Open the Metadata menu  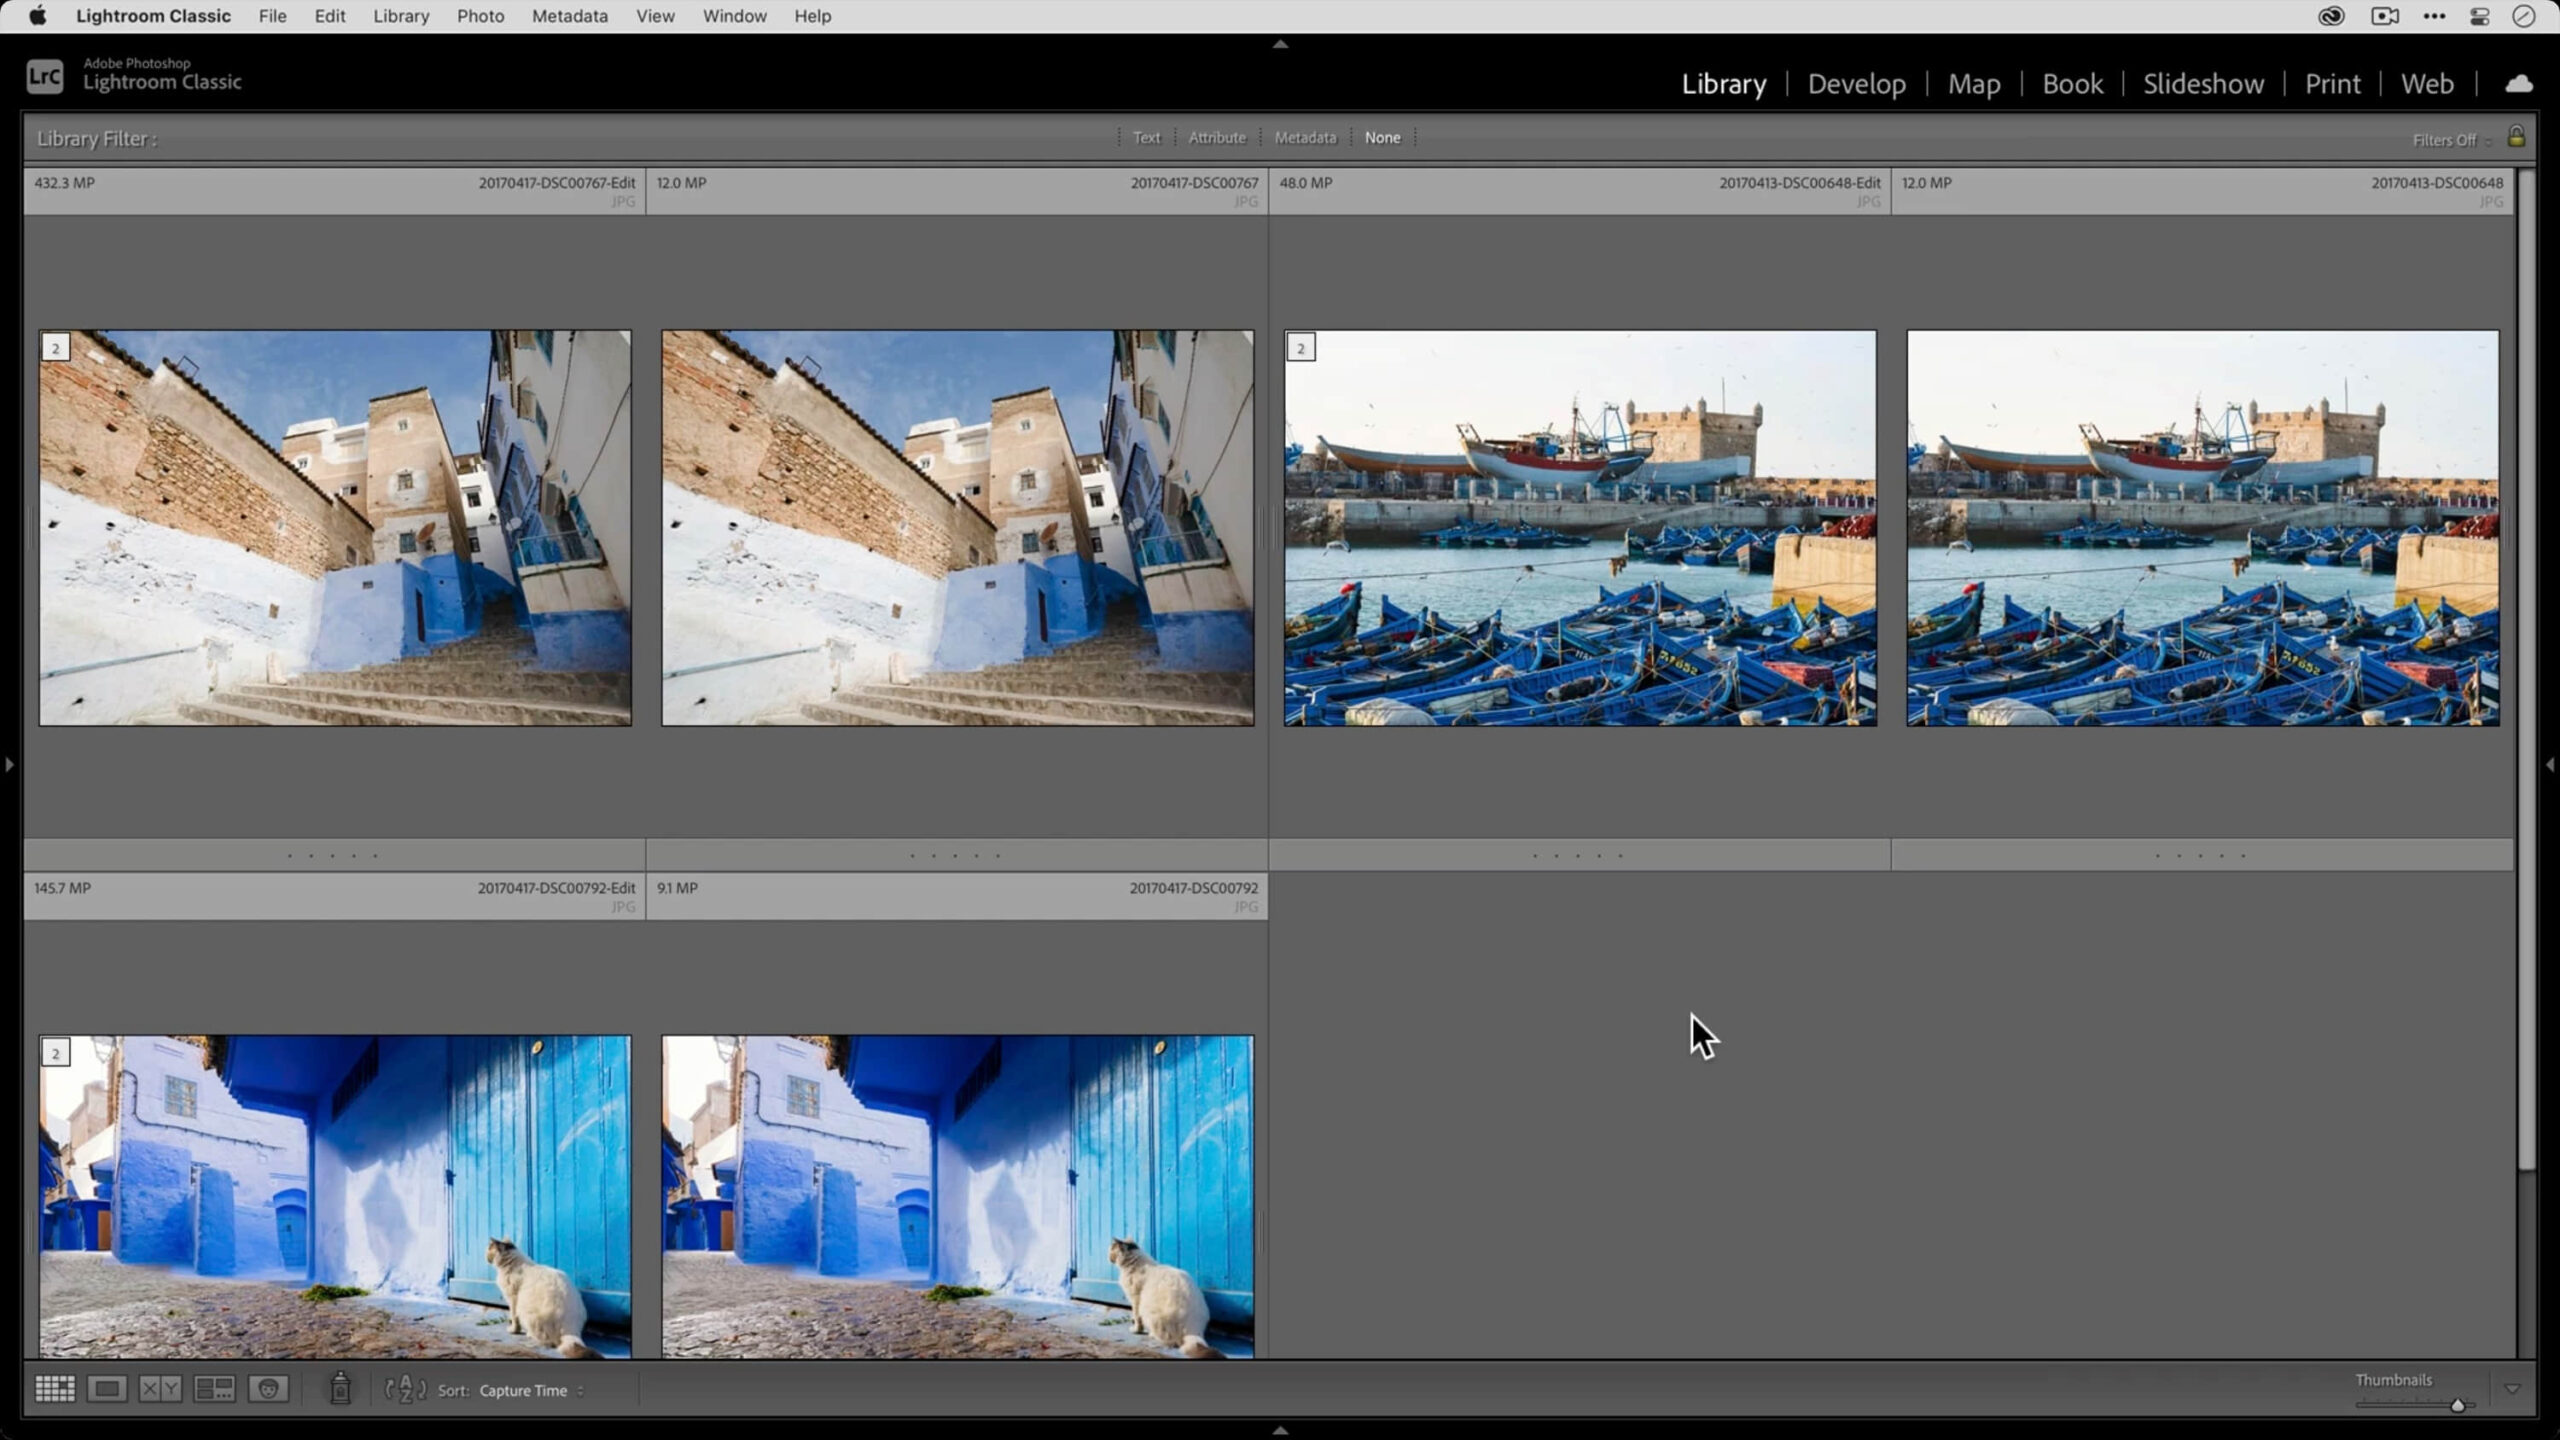[x=569, y=16]
